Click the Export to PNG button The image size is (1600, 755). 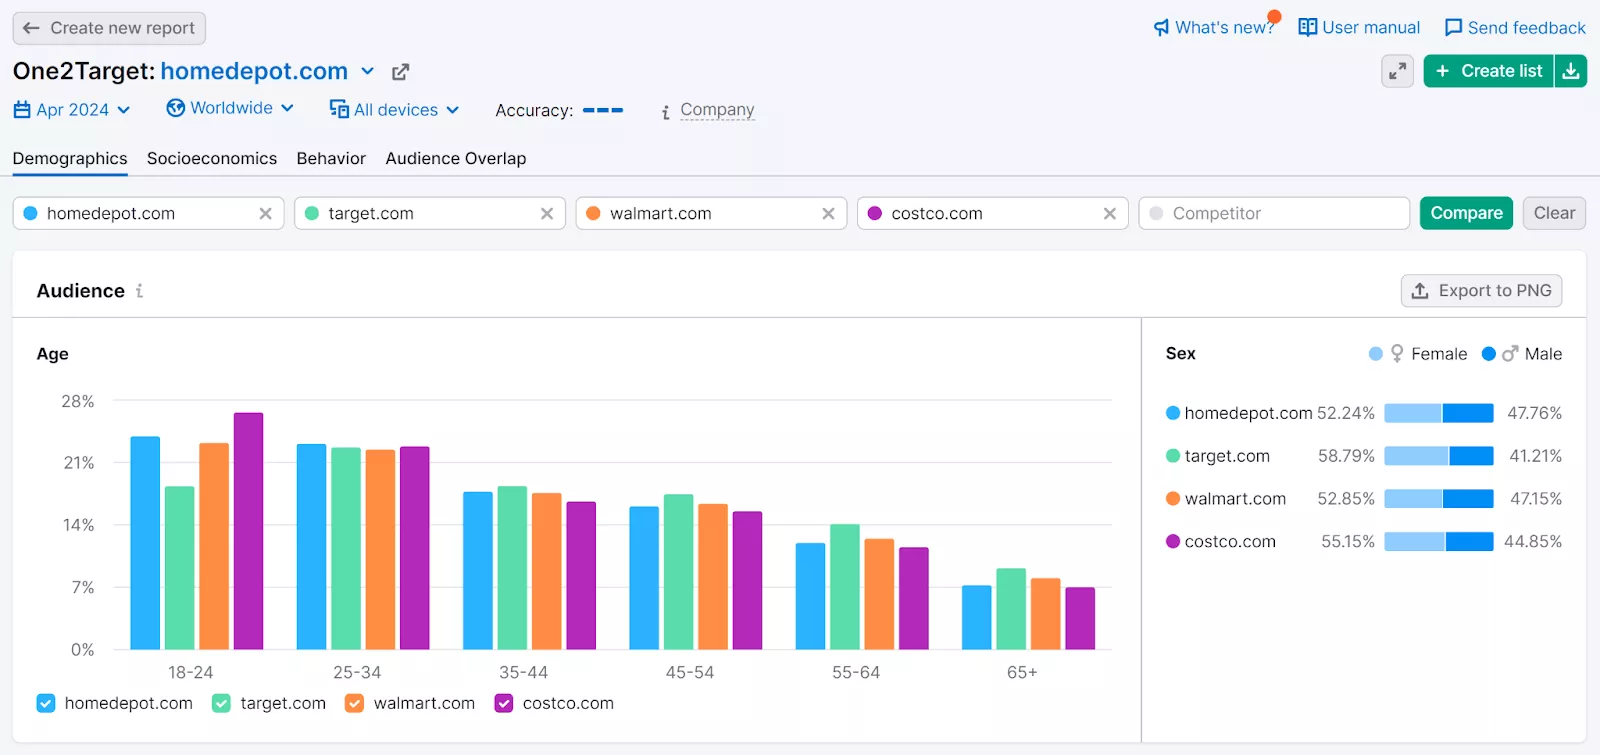point(1481,291)
